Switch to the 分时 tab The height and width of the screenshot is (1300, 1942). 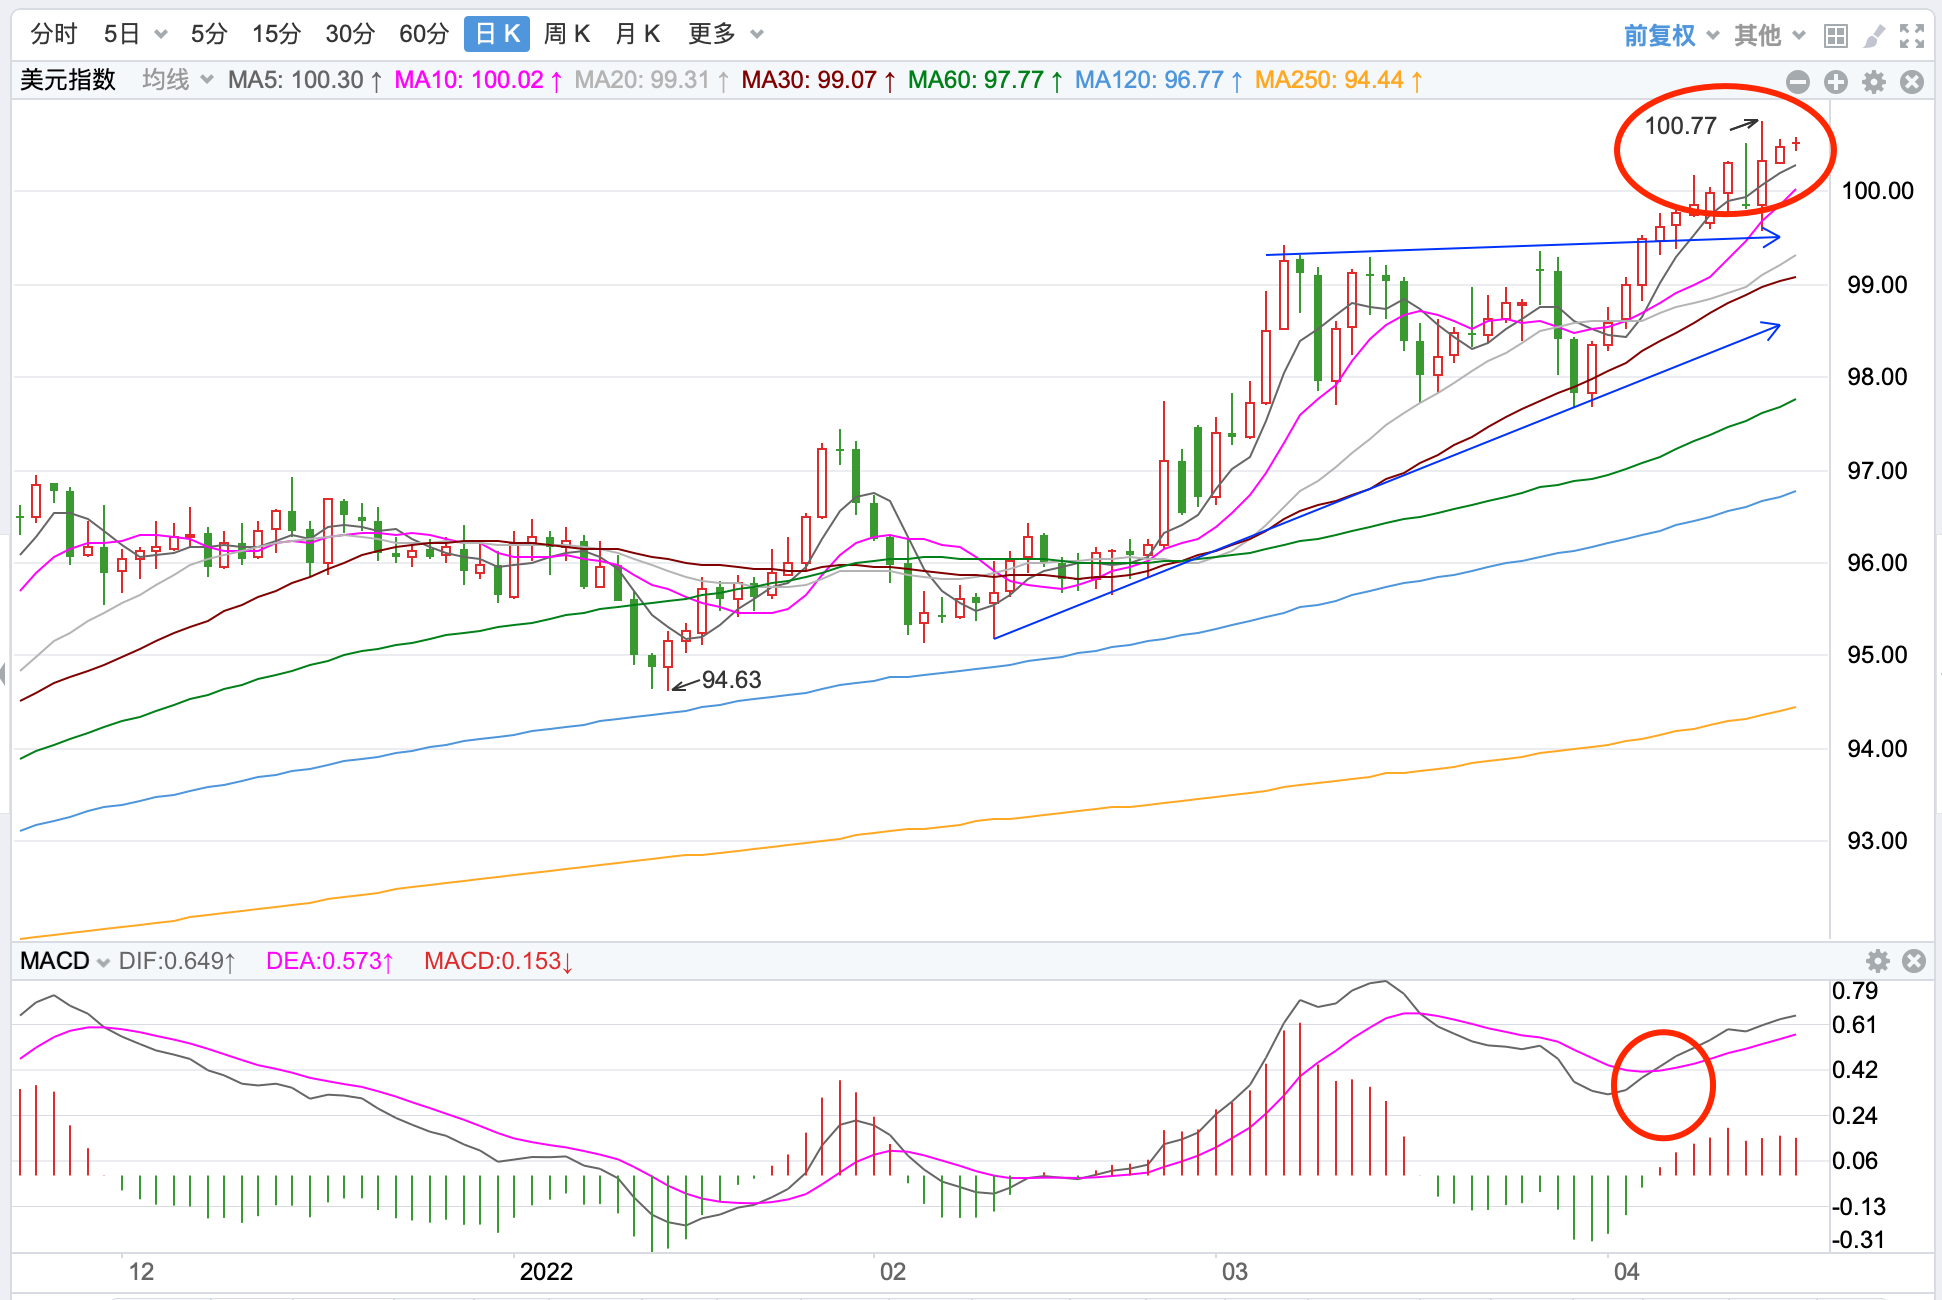click(54, 35)
